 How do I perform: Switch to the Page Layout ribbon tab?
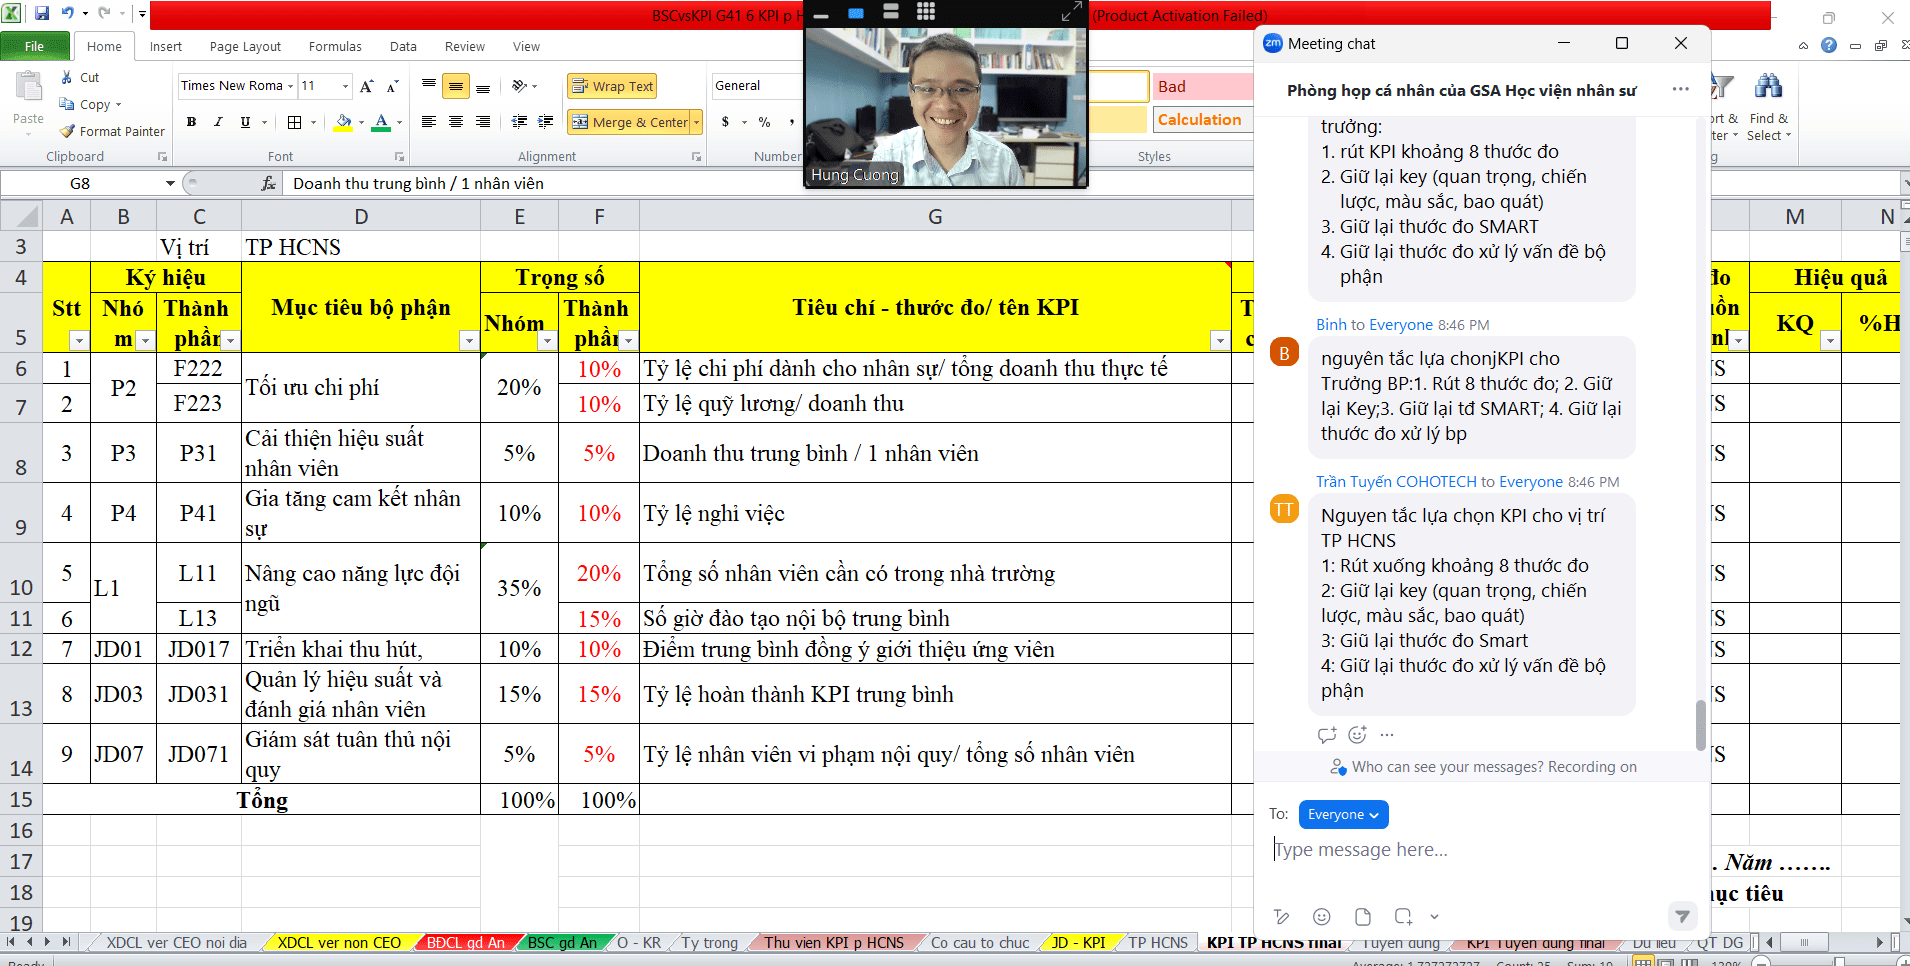pyautogui.click(x=245, y=46)
